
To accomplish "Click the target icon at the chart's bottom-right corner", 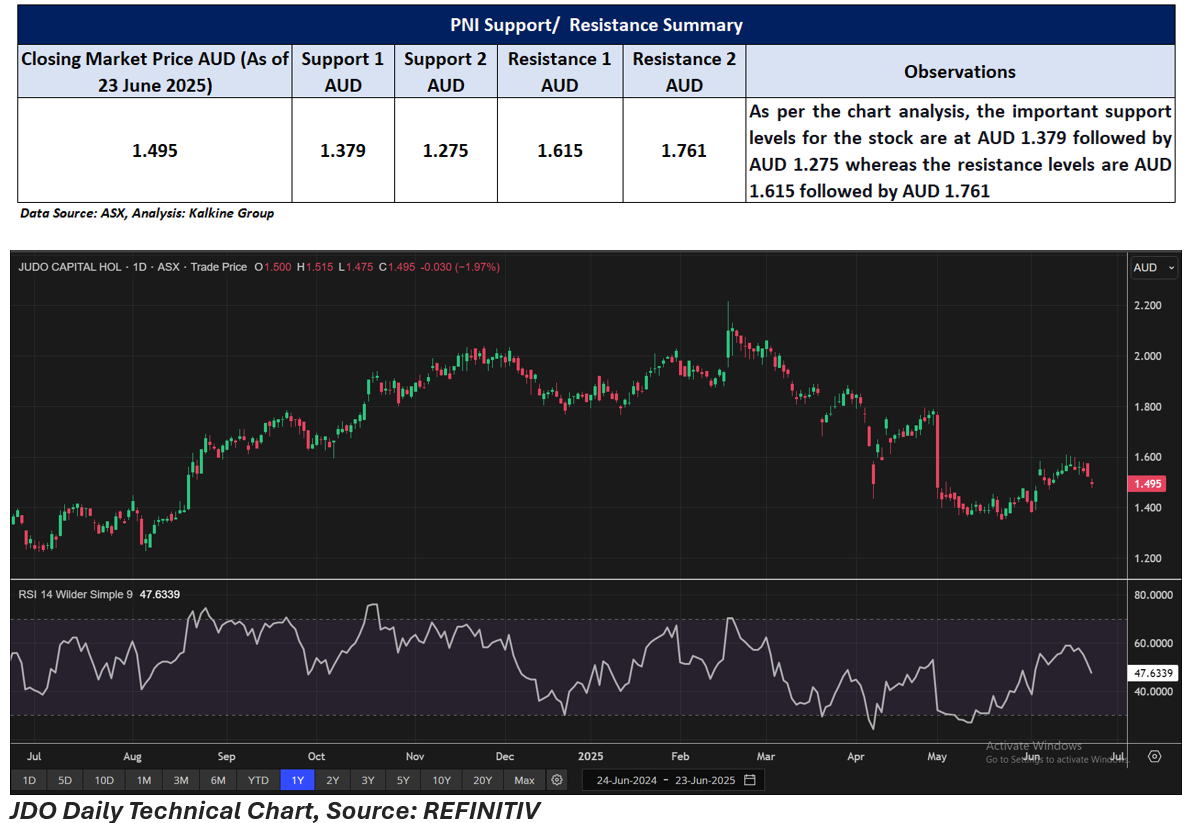I will 1155,756.
